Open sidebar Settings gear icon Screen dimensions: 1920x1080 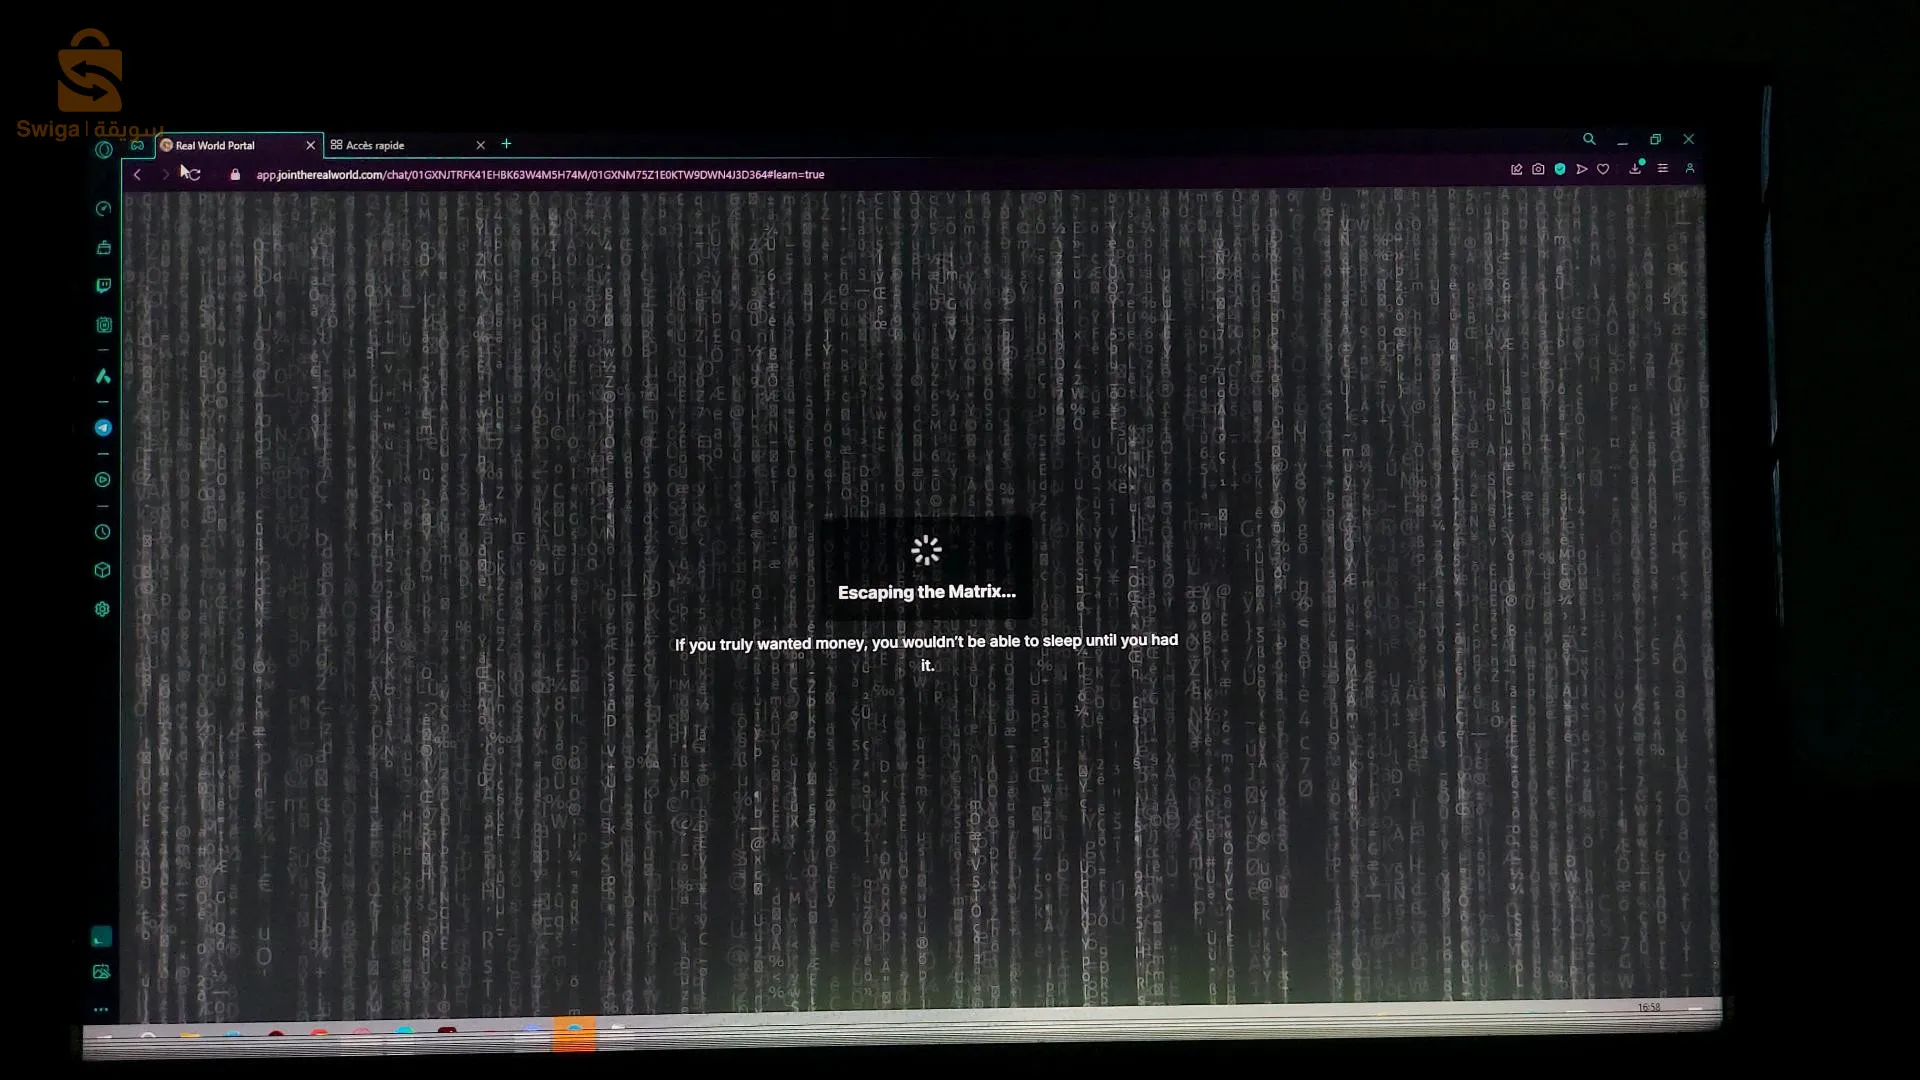(x=102, y=609)
